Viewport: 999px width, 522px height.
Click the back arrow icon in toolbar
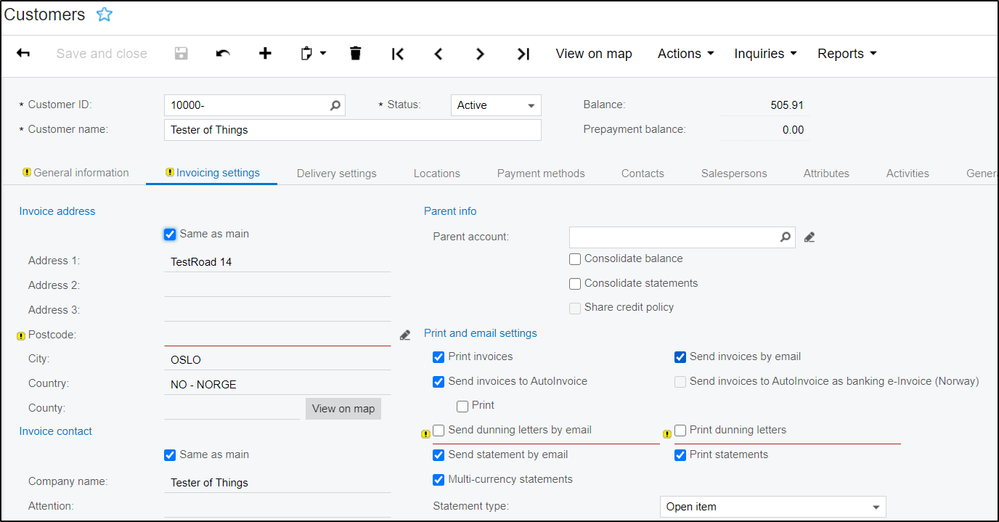24,54
